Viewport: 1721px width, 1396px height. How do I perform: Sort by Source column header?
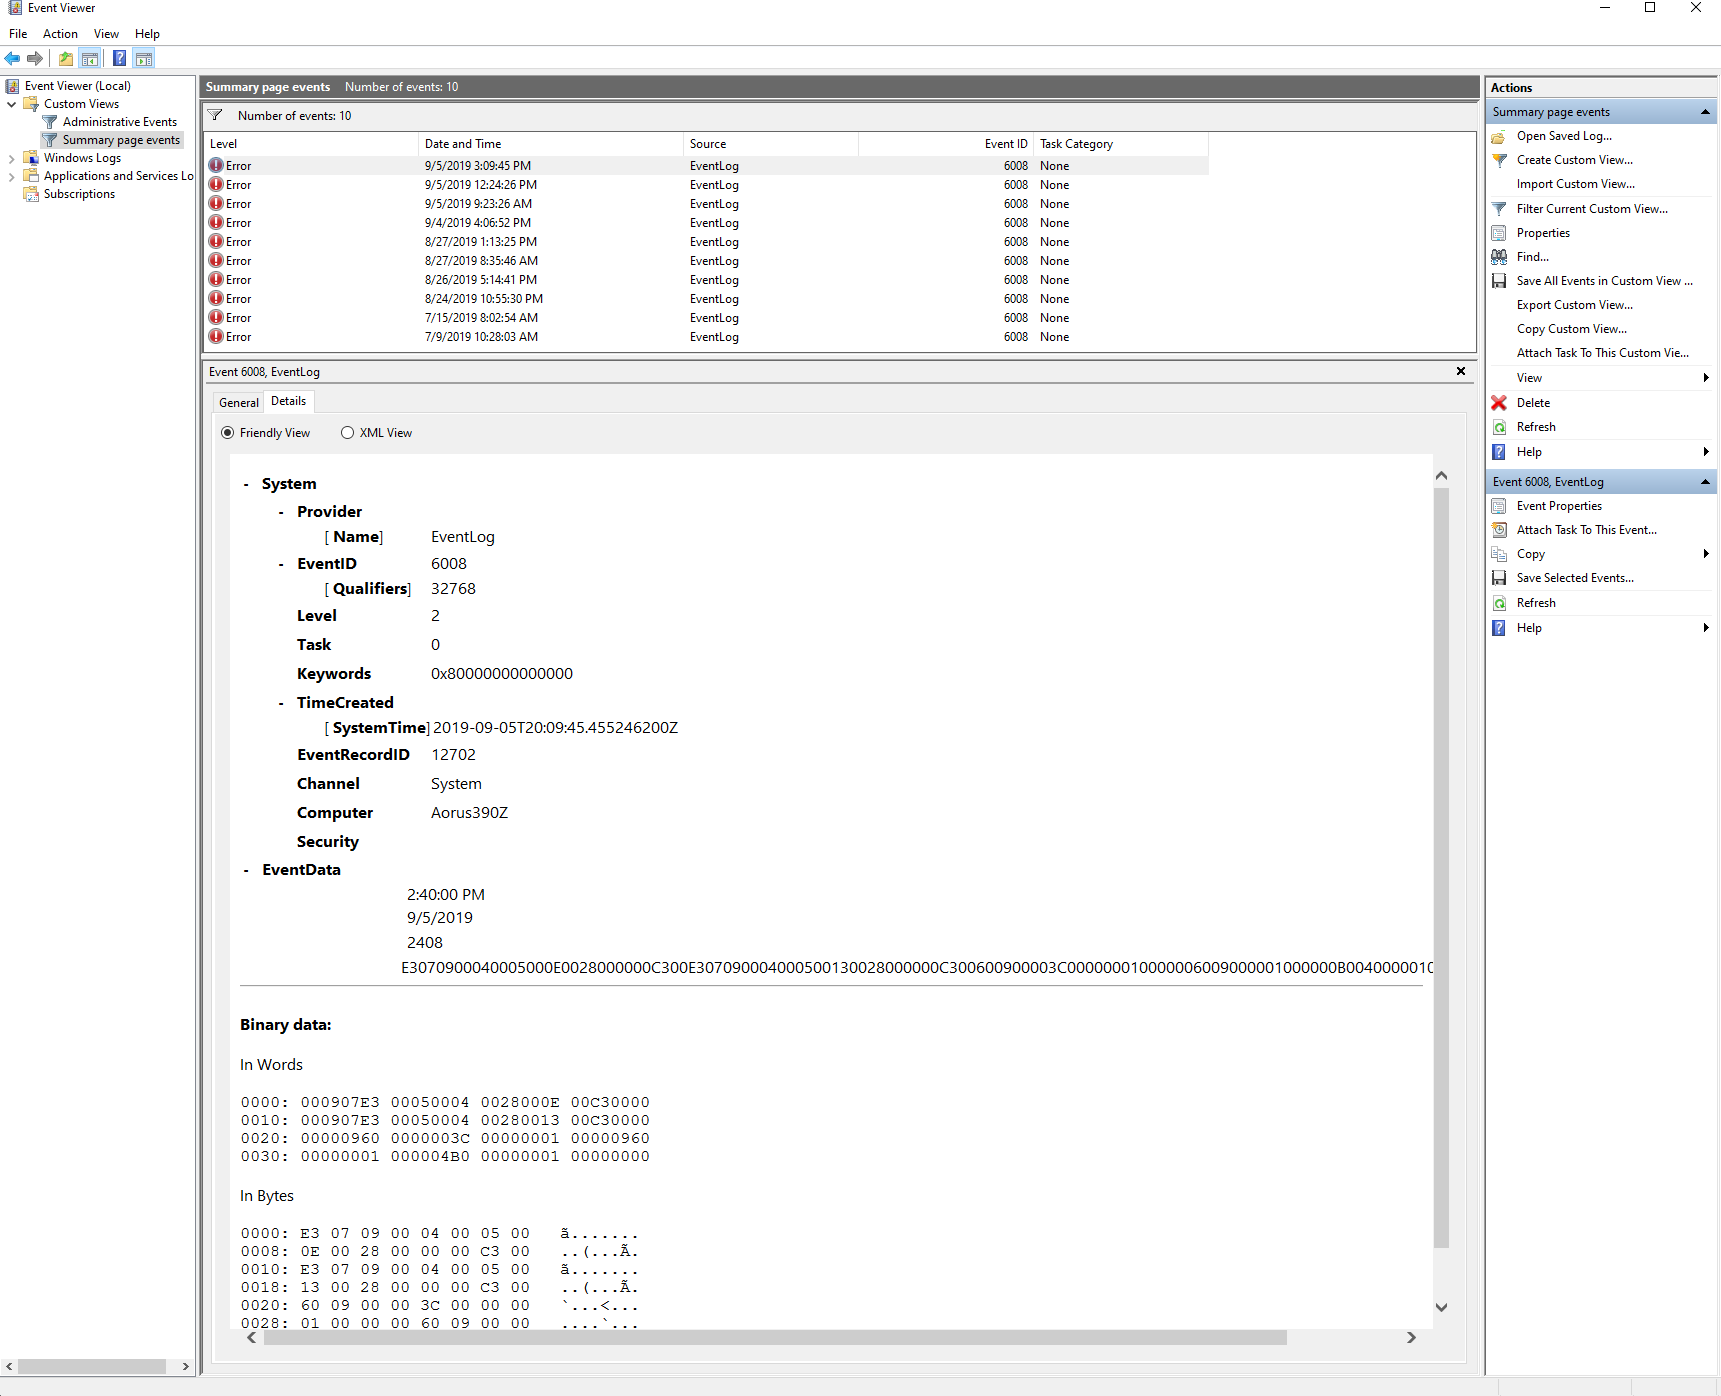coord(770,144)
